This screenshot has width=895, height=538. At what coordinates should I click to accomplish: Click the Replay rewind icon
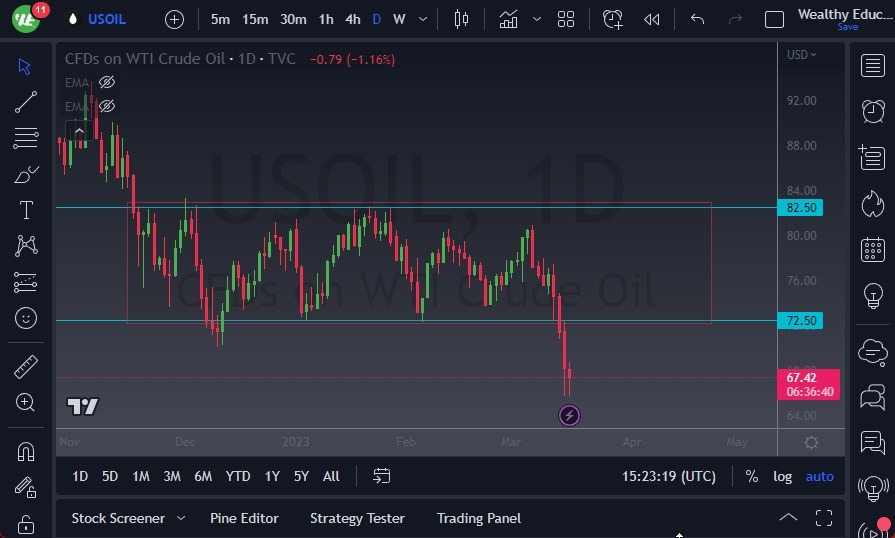(652, 19)
